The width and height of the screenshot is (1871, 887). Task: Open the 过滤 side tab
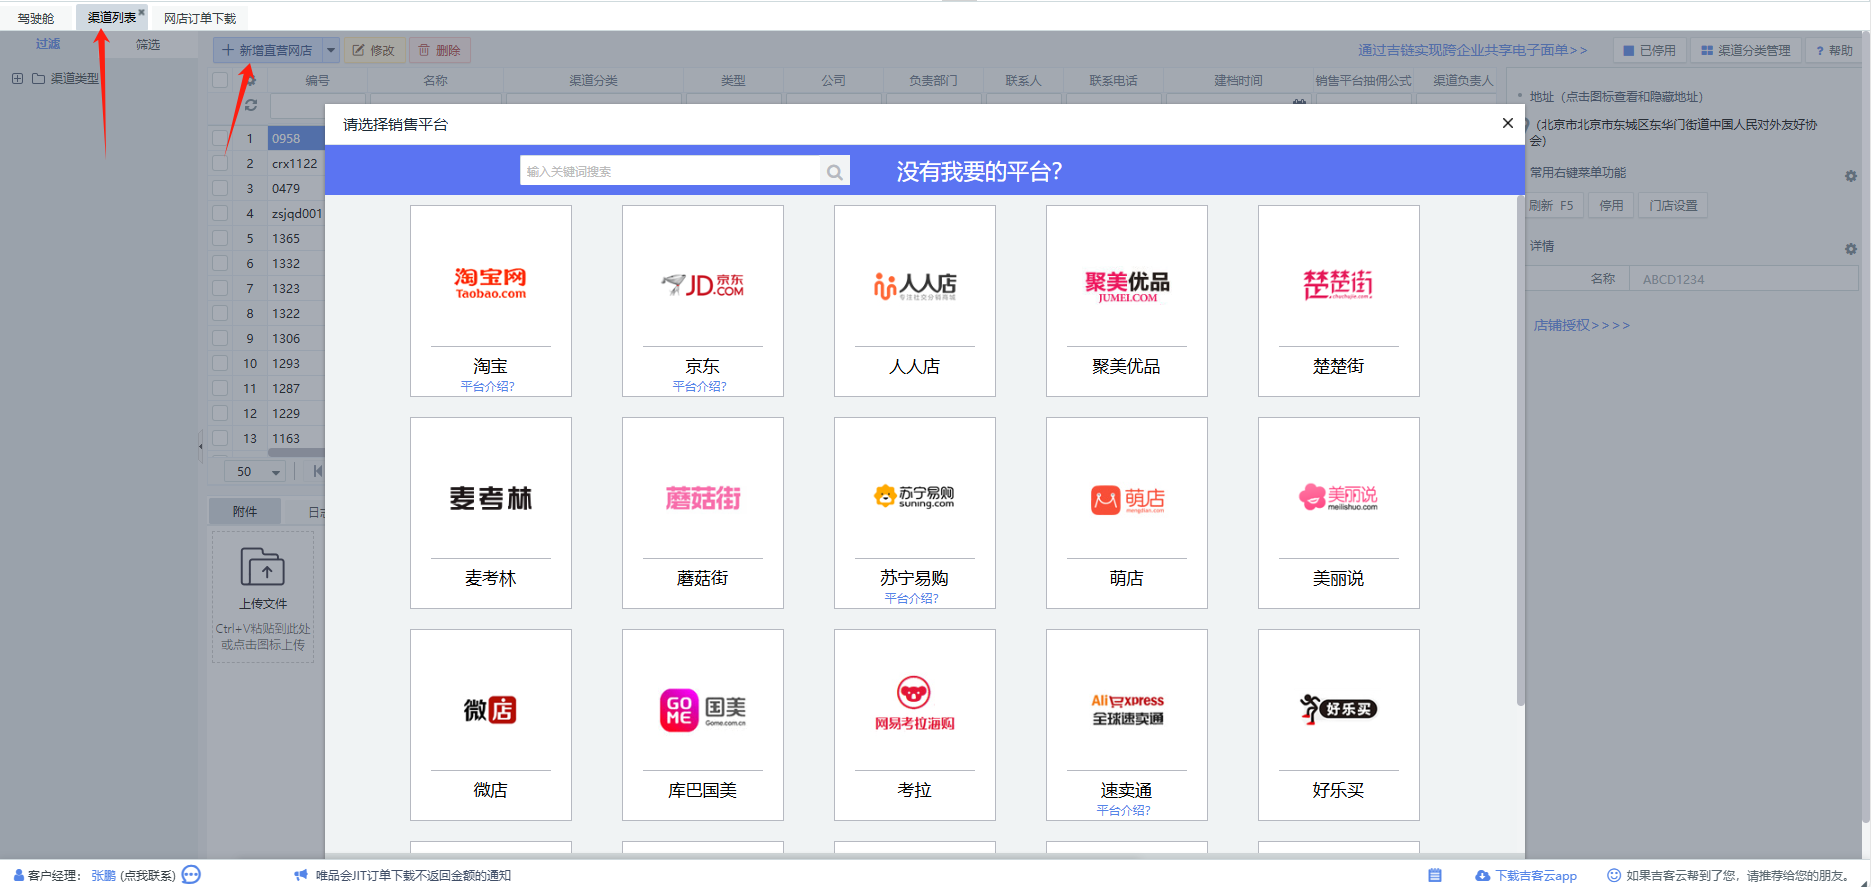coord(48,44)
